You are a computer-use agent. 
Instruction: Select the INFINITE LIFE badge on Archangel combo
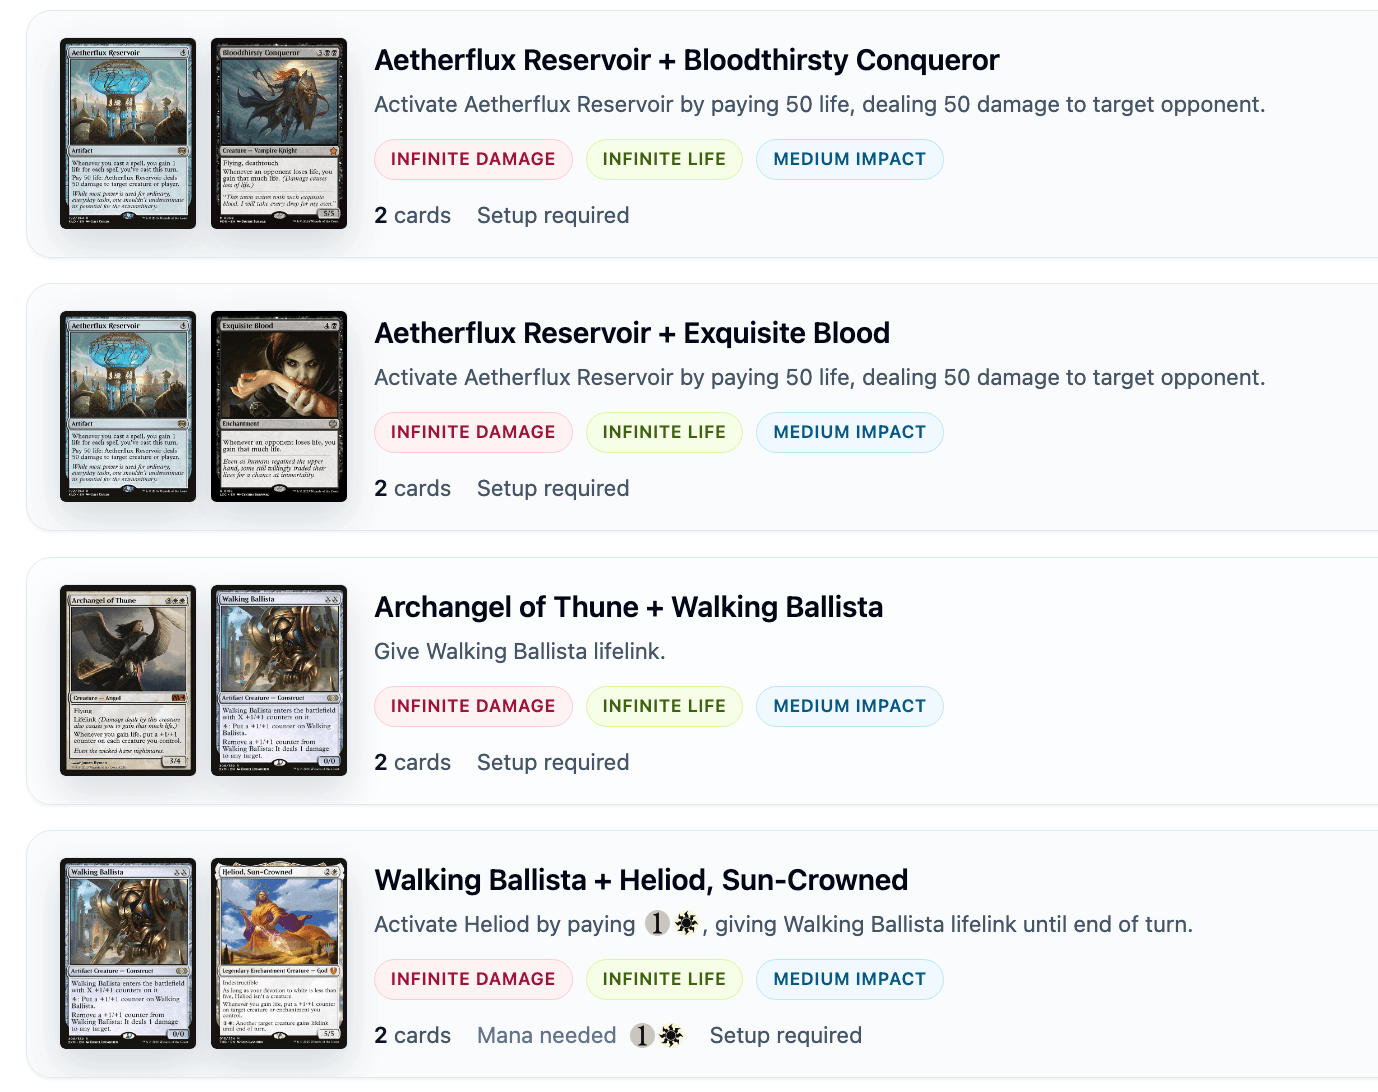[x=664, y=706]
